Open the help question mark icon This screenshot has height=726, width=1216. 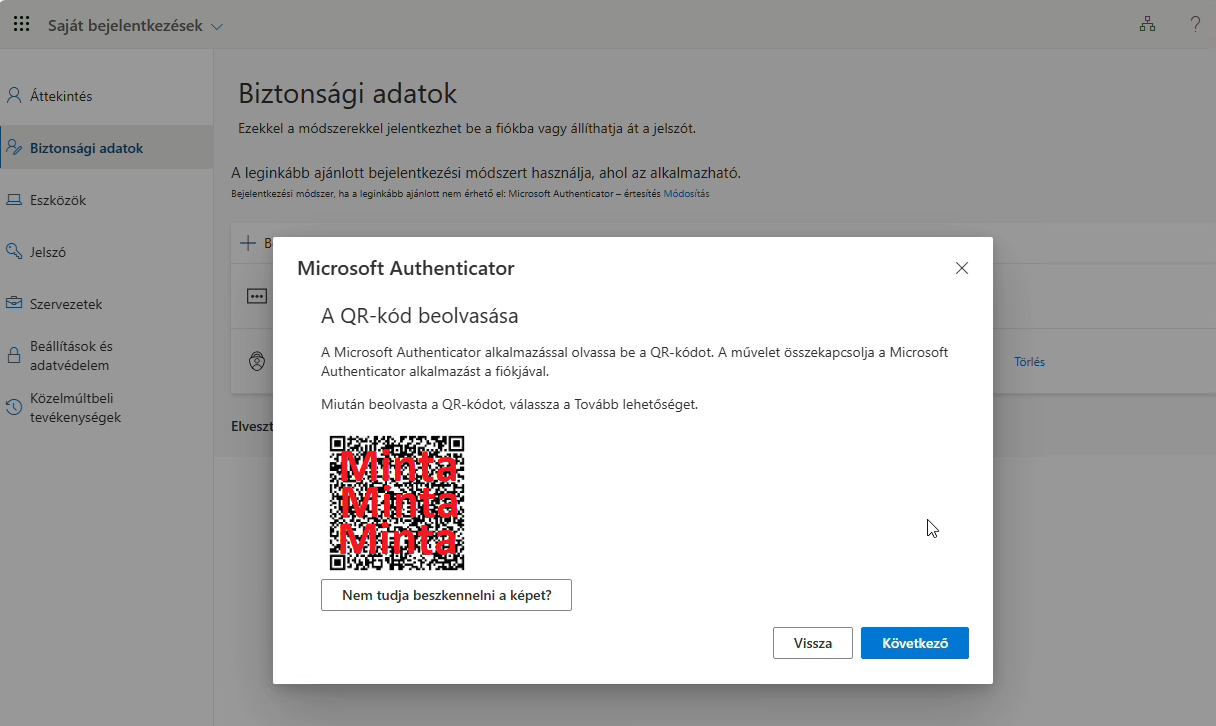tap(1195, 25)
